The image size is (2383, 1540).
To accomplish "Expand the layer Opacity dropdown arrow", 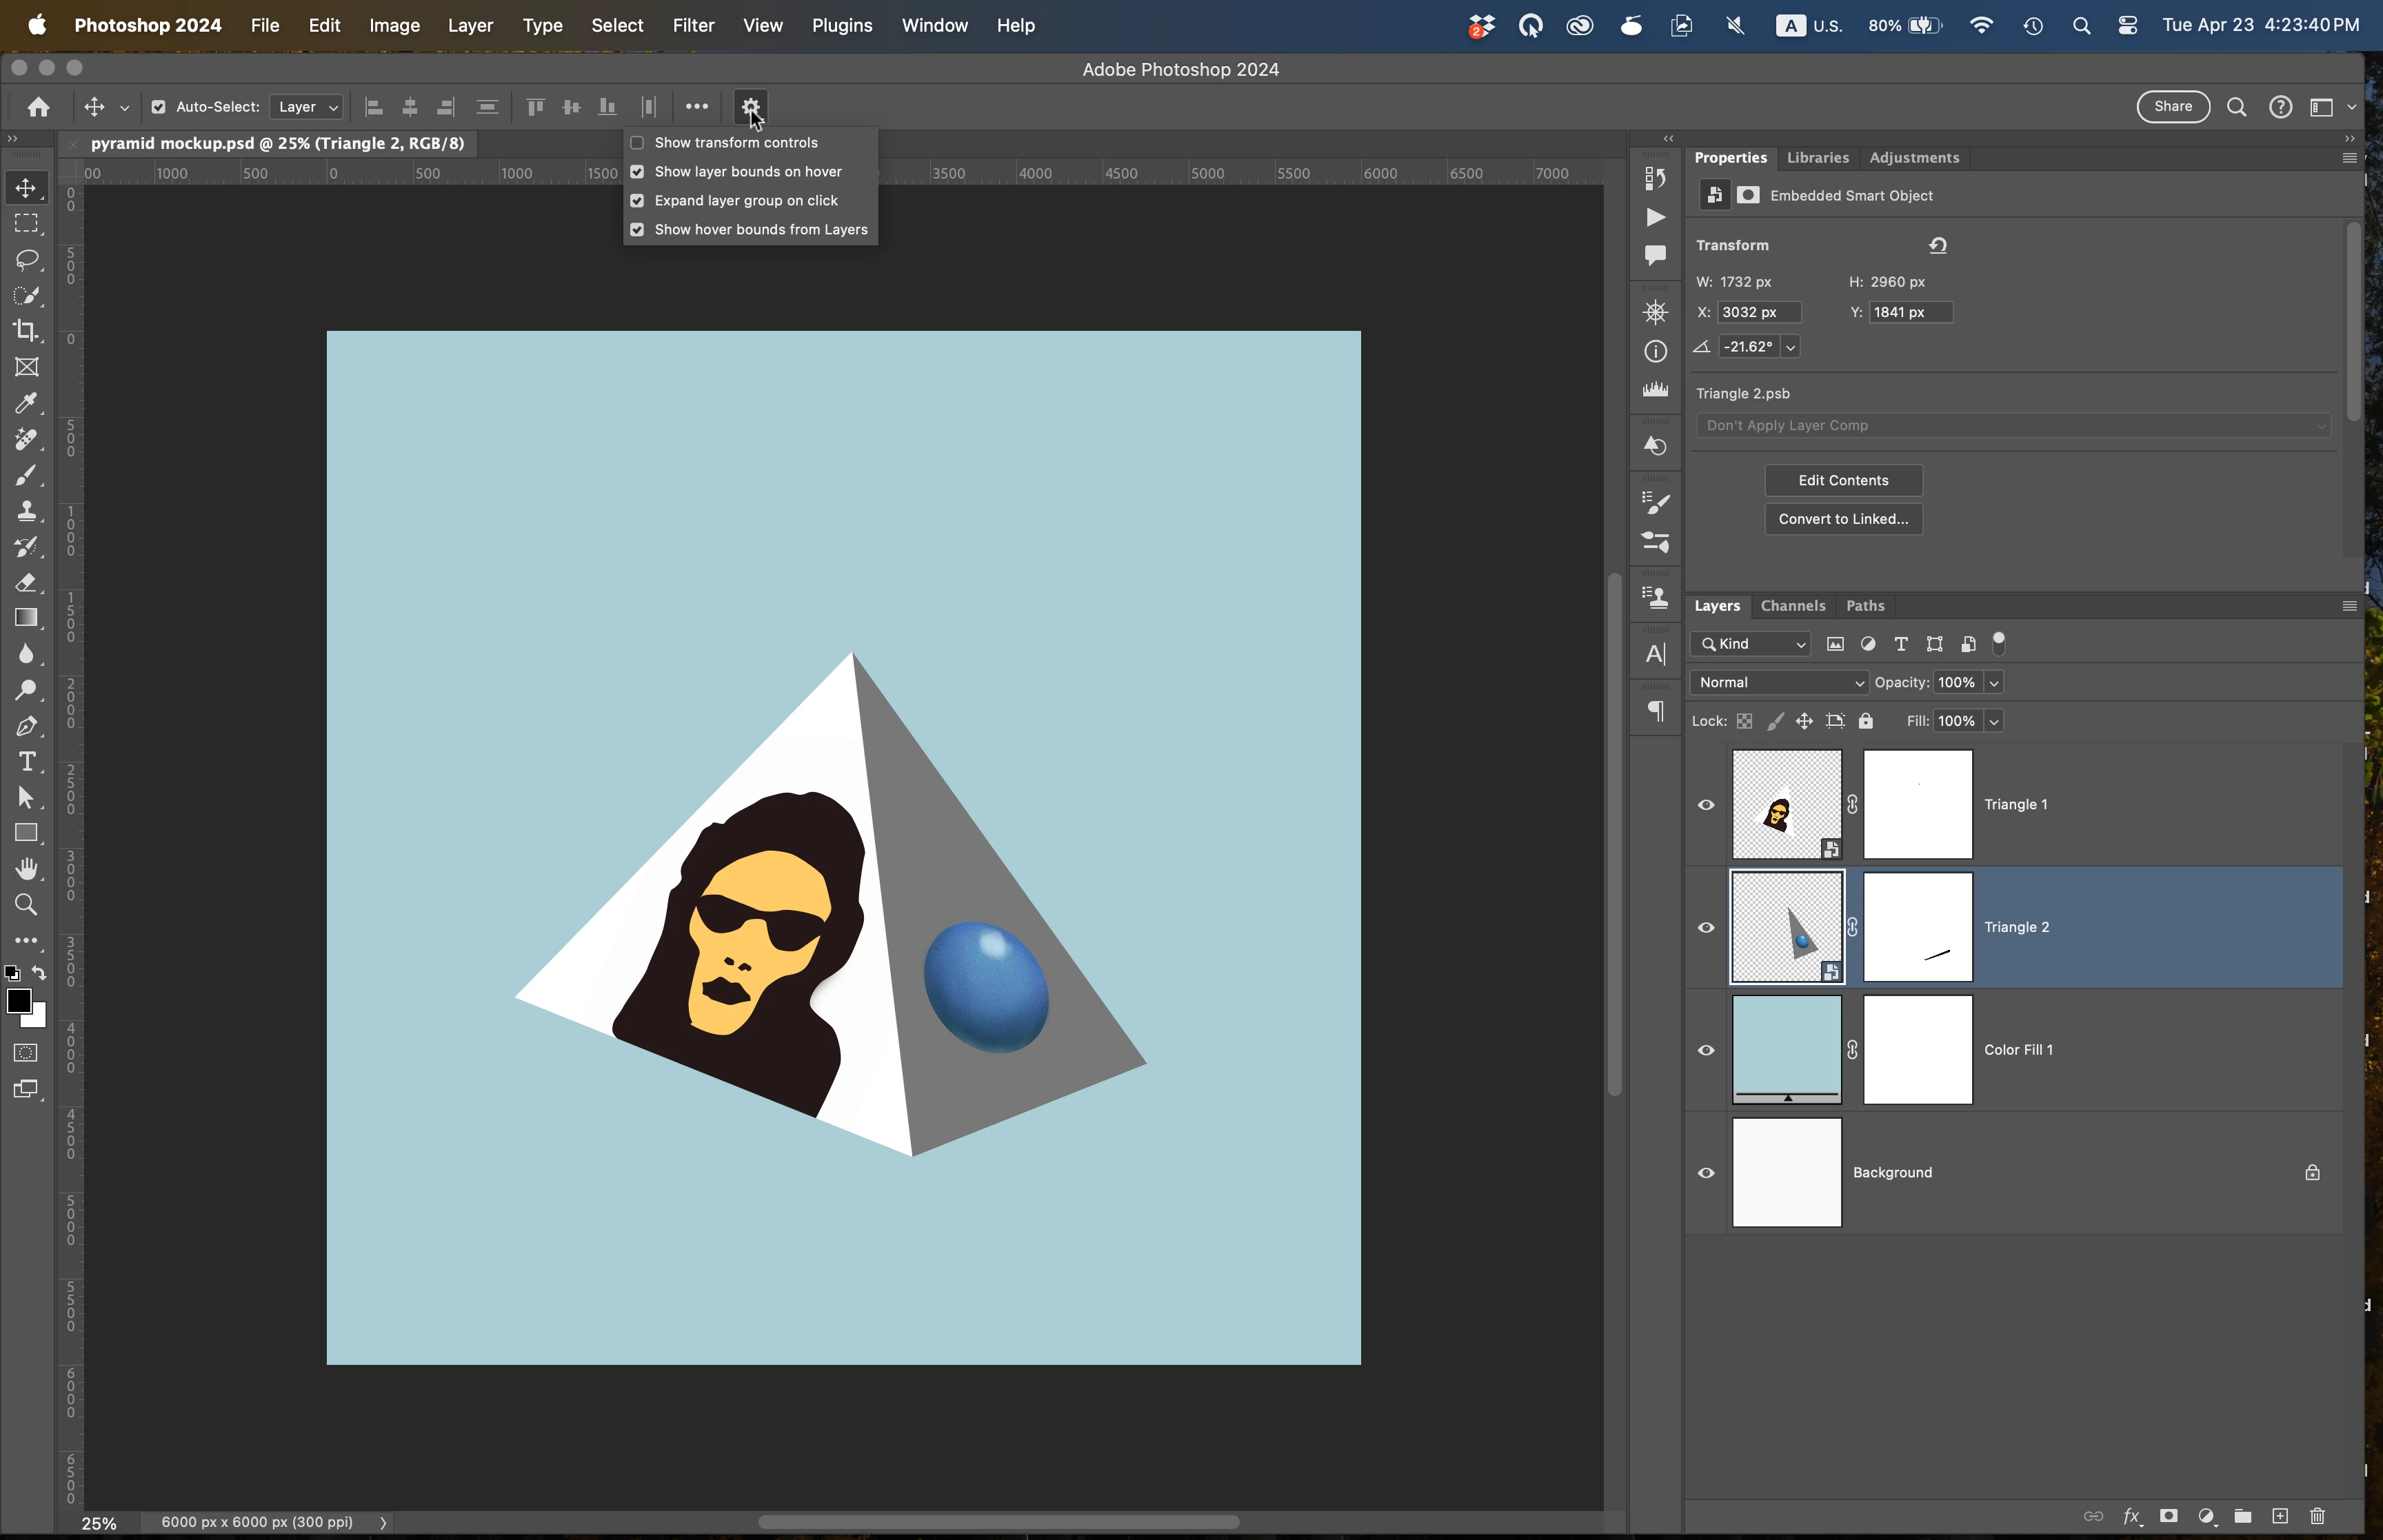I will [1994, 683].
